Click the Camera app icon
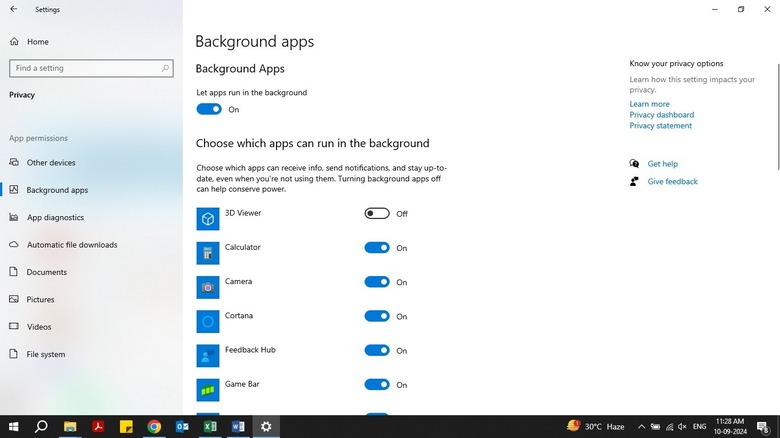 207,287
